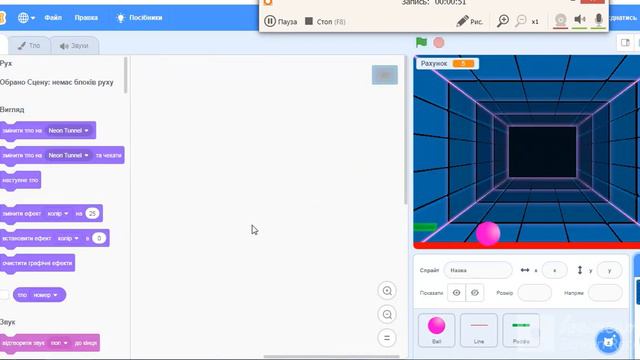The width and height of the screenshot is (640, 360).
Task: Click the value 25 in effect block
Action: tap(92, 213)
